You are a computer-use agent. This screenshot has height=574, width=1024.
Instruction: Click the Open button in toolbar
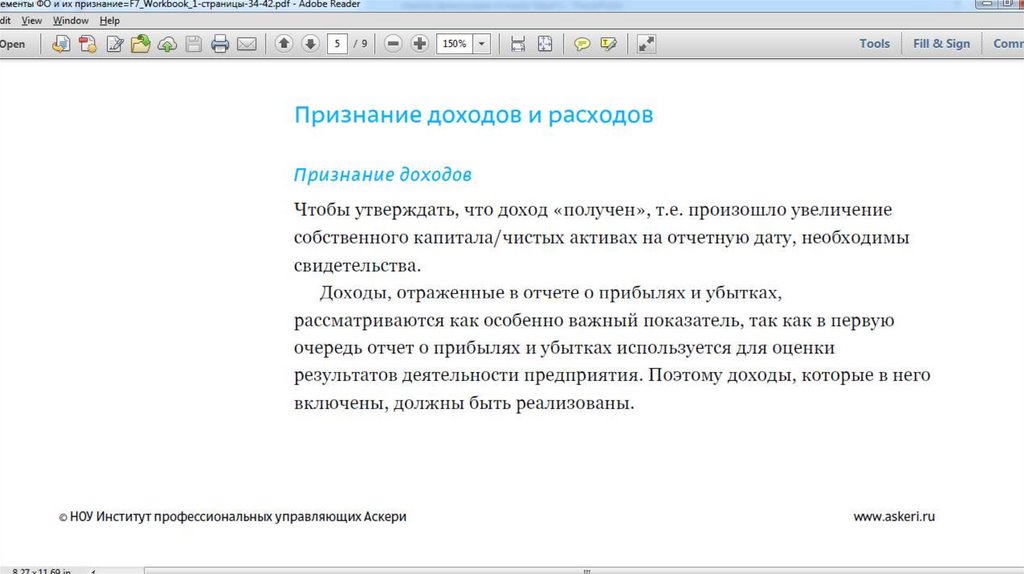click(13, 44)
